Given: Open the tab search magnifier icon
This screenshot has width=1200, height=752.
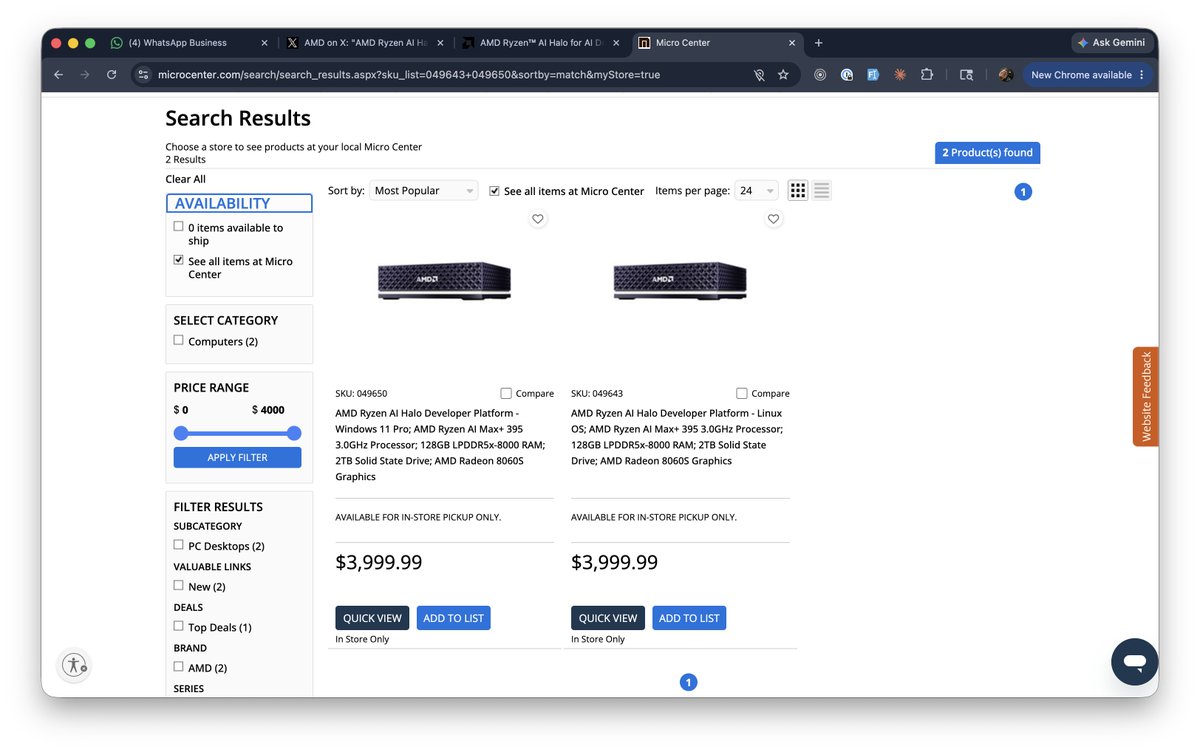Looking at the screenshot, I should [x=966, y=75].
